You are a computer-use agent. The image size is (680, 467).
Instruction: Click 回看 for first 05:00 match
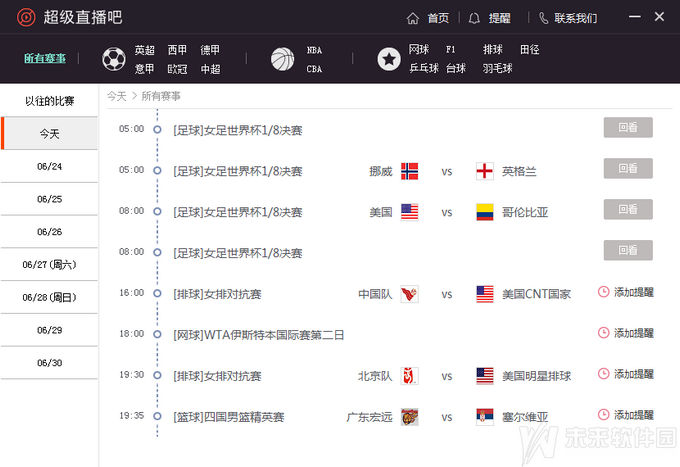pyautogui.click(x=628, y=127)
